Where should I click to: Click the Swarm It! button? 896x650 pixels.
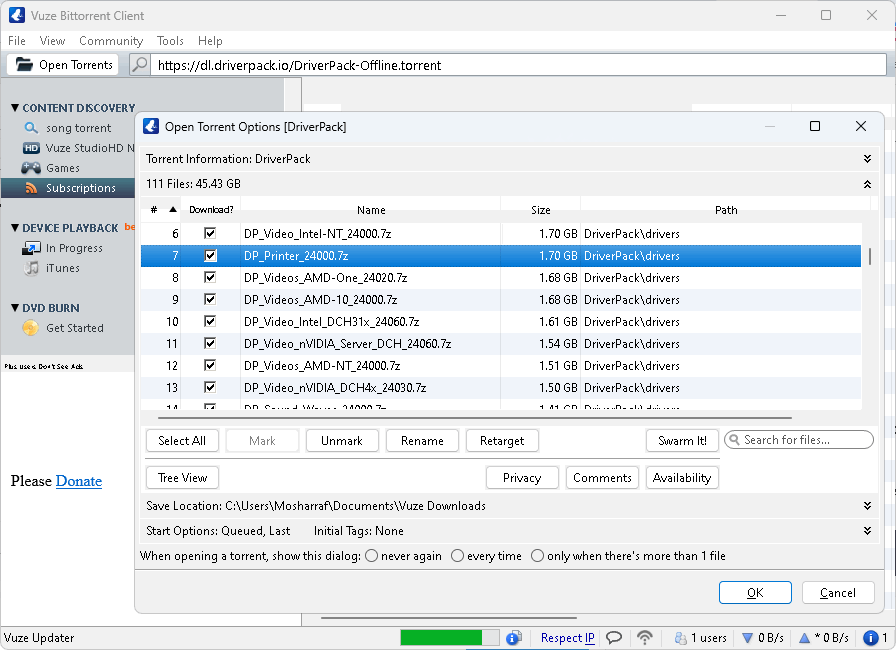coord(682,440)
